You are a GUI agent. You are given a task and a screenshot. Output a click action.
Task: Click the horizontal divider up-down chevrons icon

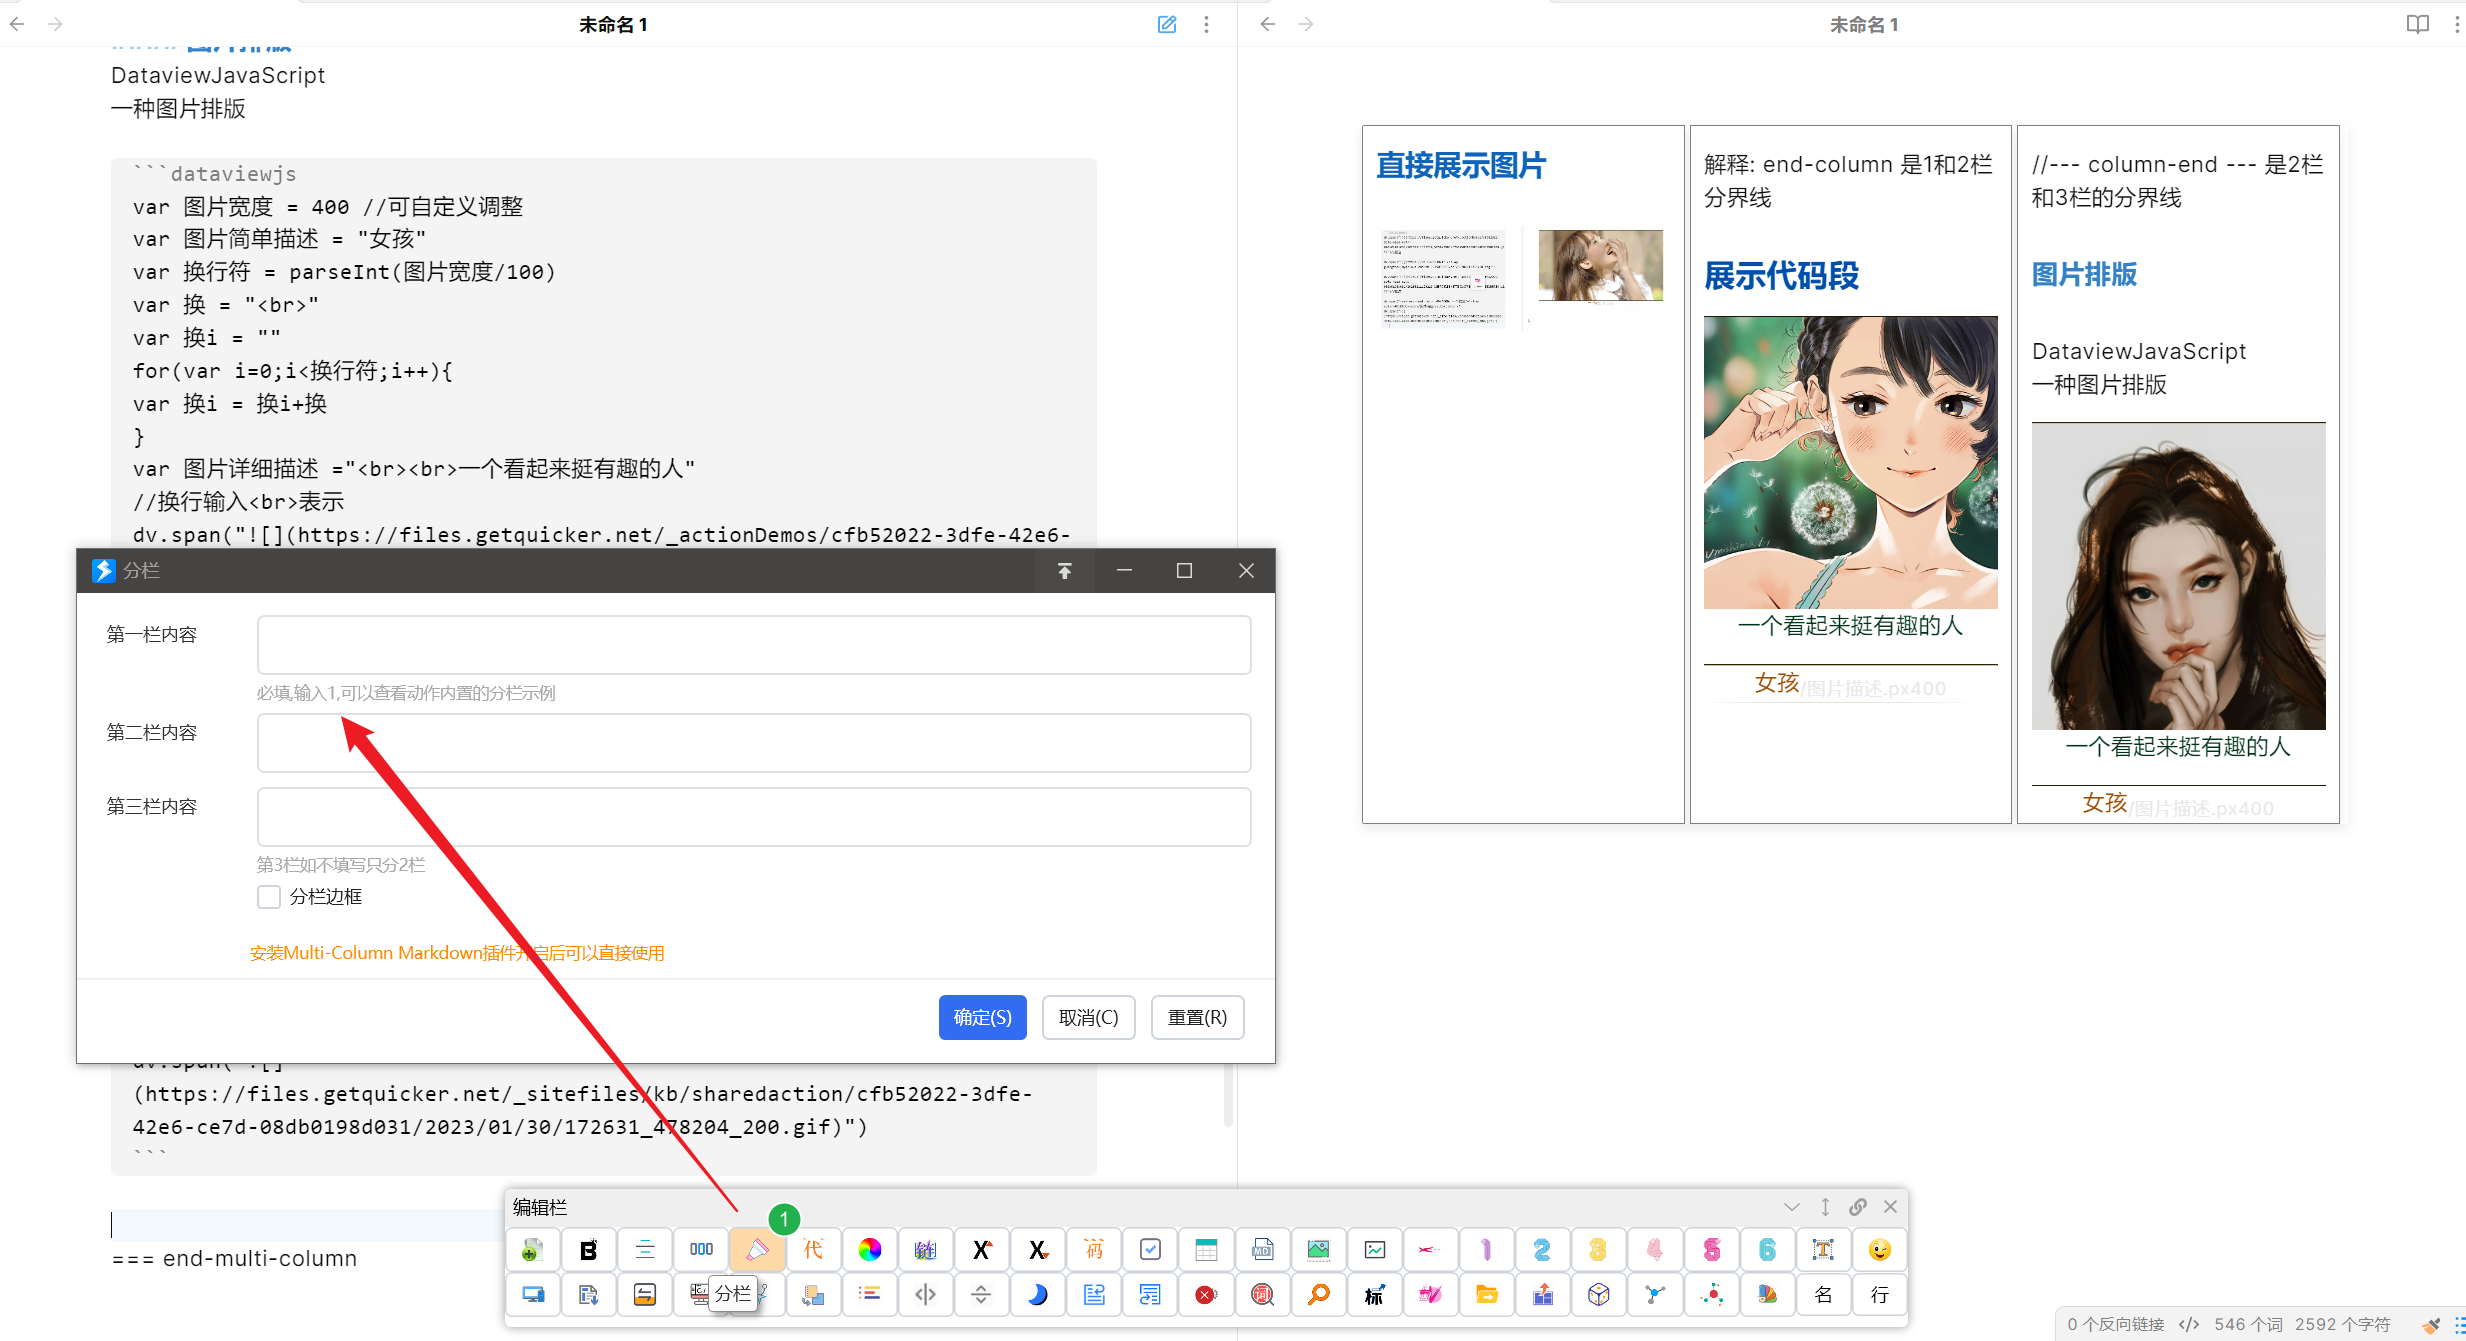982,1295
